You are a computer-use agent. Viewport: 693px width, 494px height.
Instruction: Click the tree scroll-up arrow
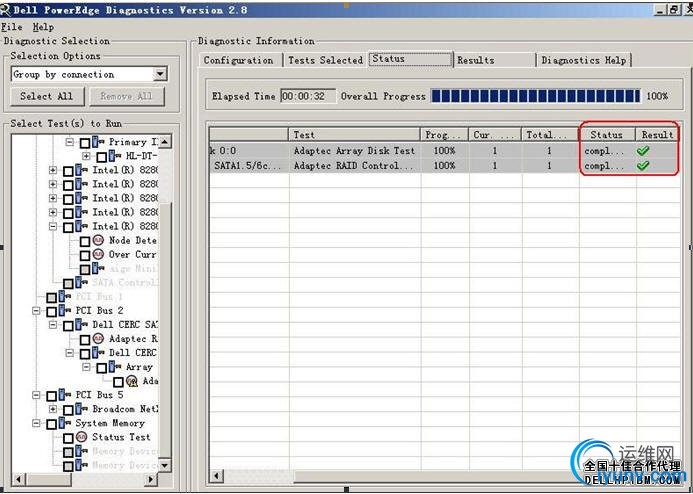tap(164, 141)
